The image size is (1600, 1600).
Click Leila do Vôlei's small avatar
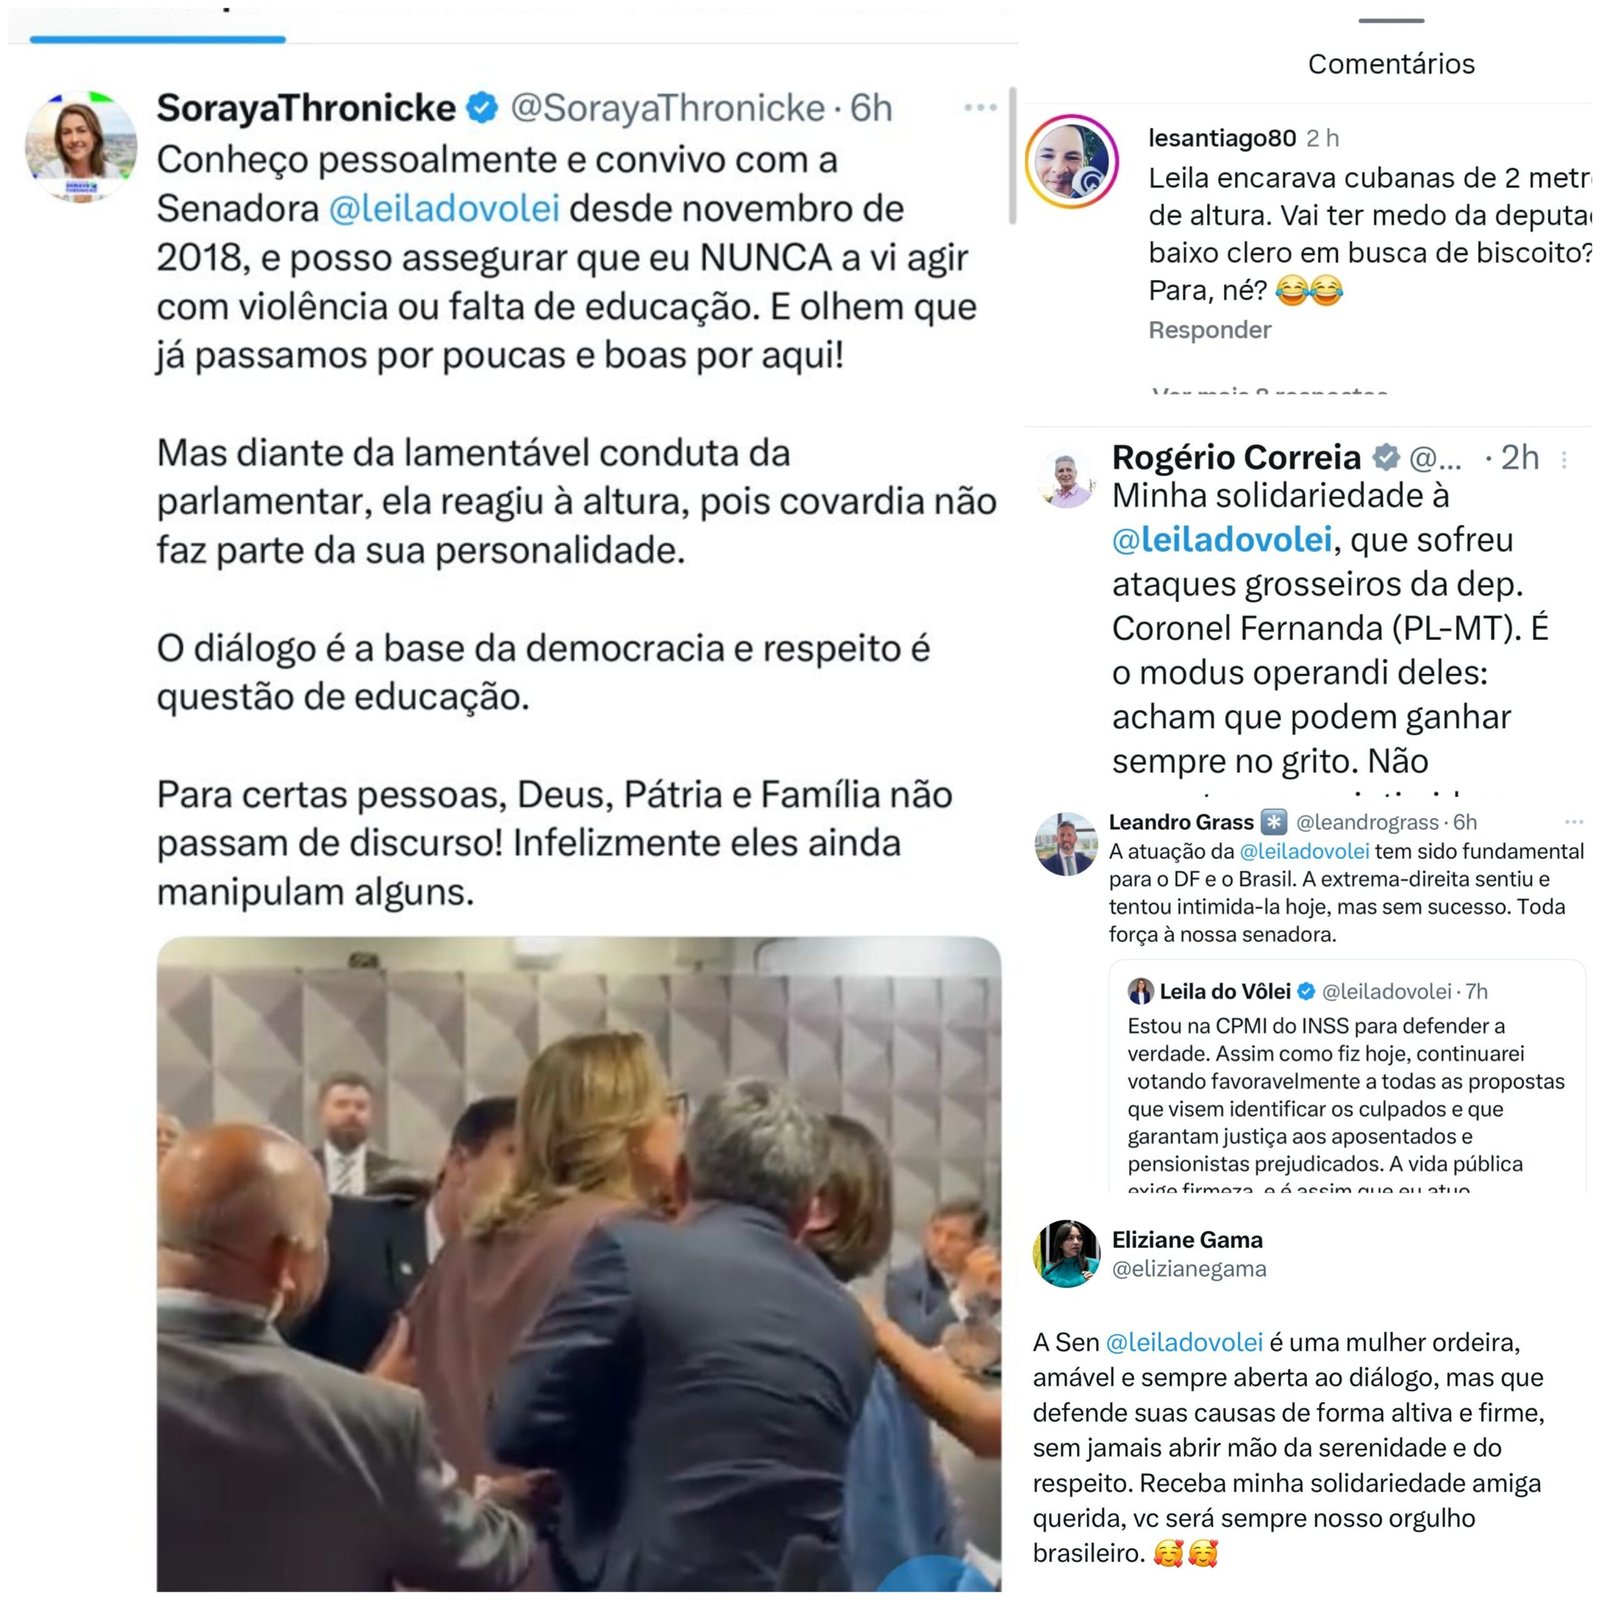1140,991
